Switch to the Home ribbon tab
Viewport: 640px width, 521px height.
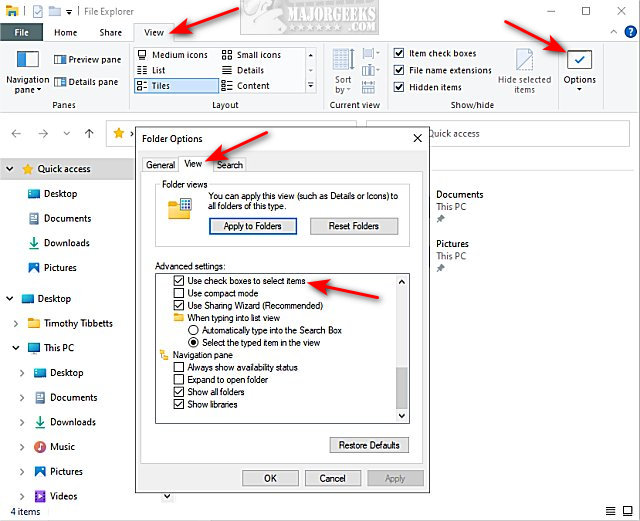pos(65,32)
